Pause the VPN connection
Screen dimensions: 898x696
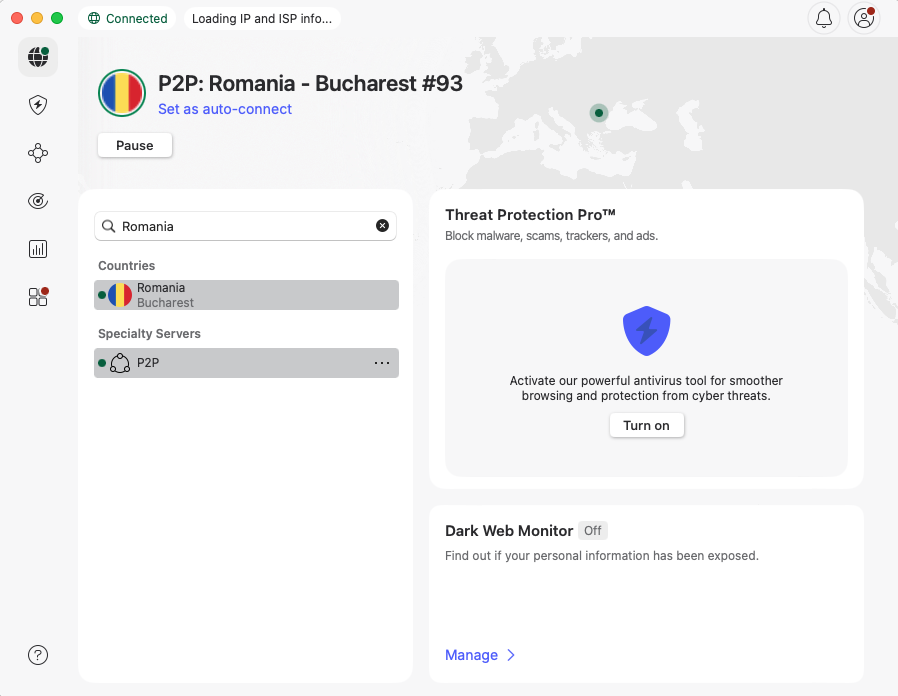point(135,146)
